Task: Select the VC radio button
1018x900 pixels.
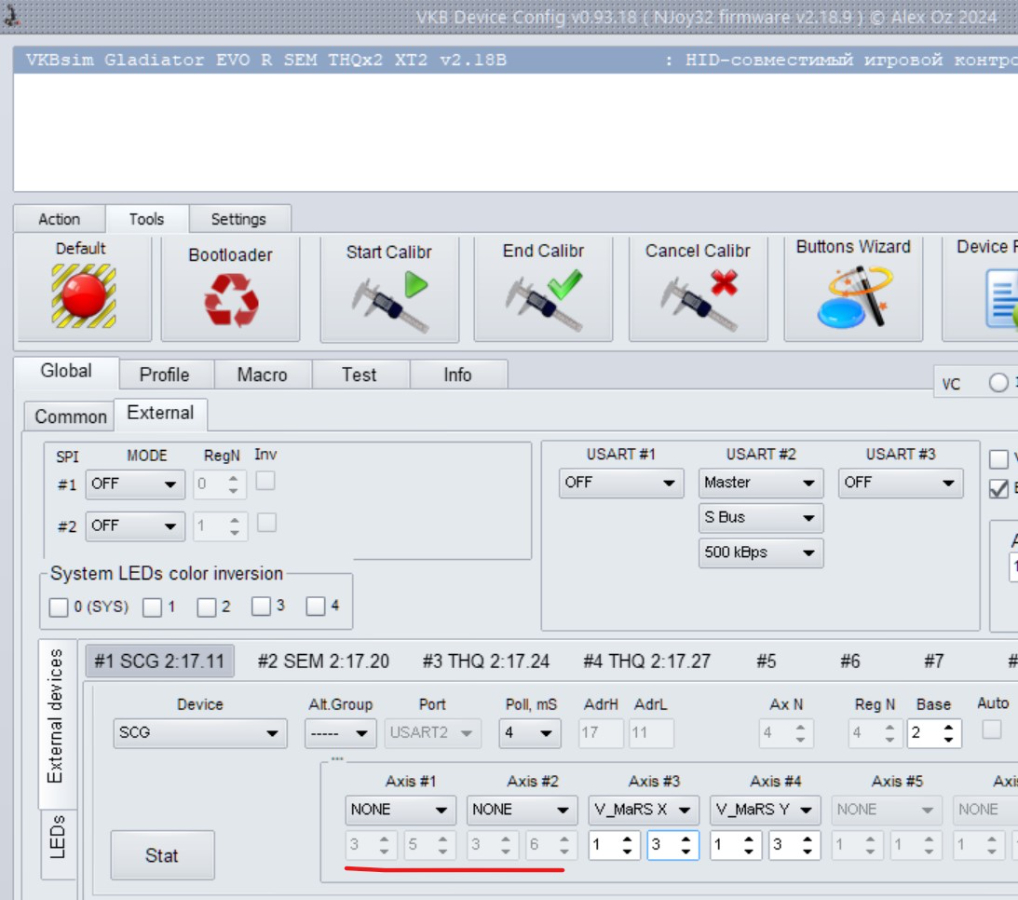Action: [999, 383]
